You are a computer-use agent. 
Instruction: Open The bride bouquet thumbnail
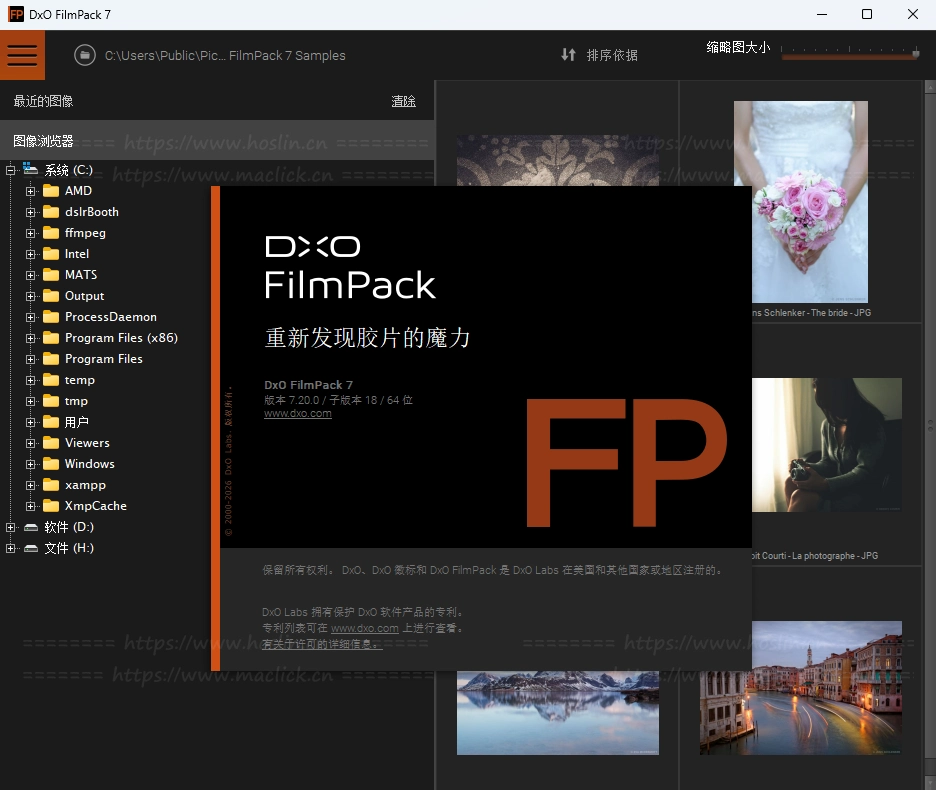[x=800, y=202]
